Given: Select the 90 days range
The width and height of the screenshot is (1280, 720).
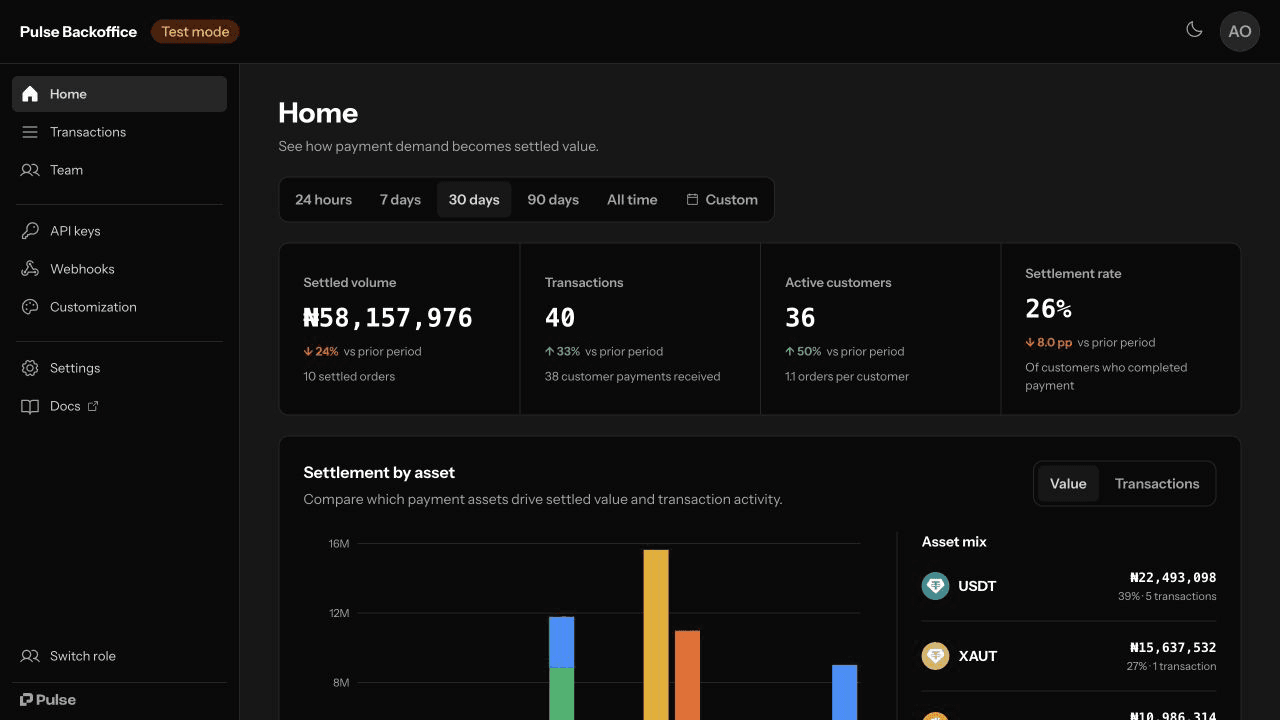Looking at the screenshot, I should (x=553, y=200).
